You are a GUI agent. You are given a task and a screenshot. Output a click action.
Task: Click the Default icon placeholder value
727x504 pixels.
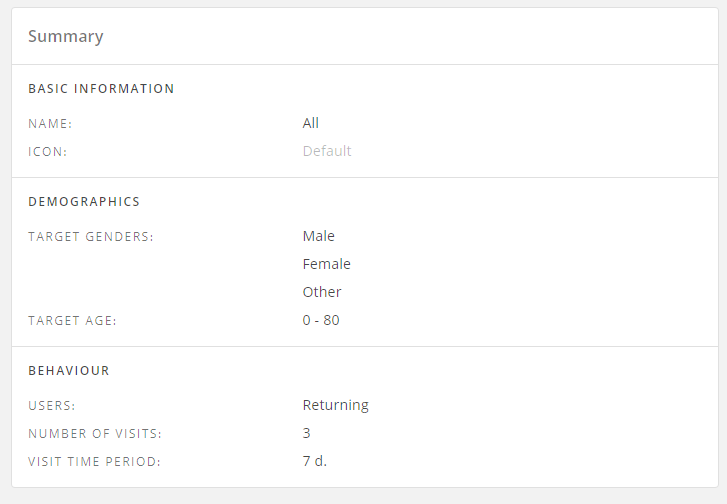coord(327,151)
